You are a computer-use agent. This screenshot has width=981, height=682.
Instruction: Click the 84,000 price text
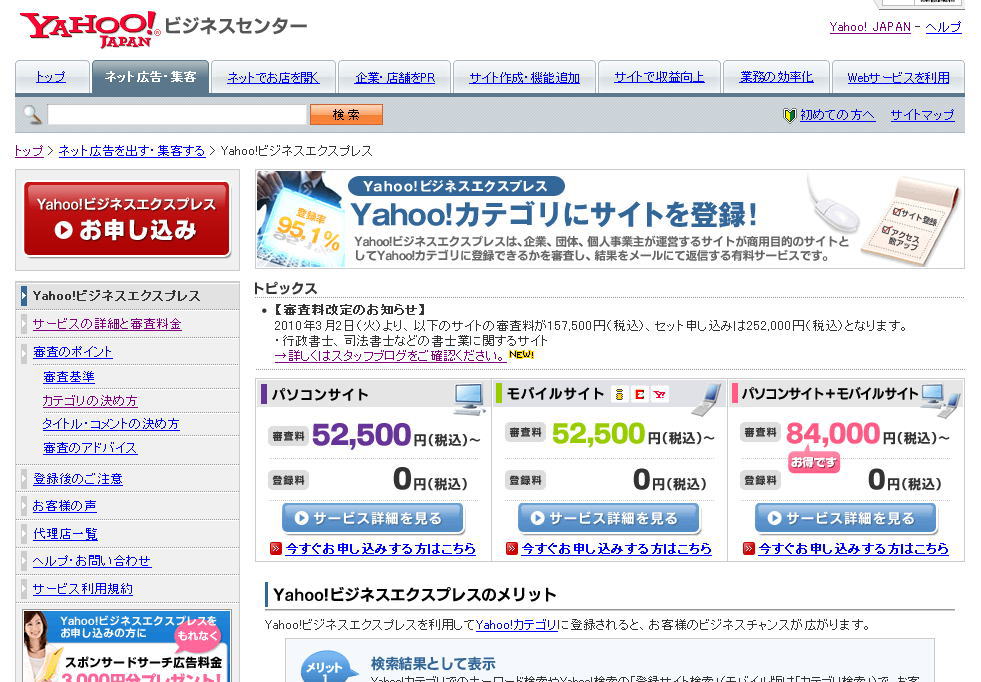coord(833,434)
